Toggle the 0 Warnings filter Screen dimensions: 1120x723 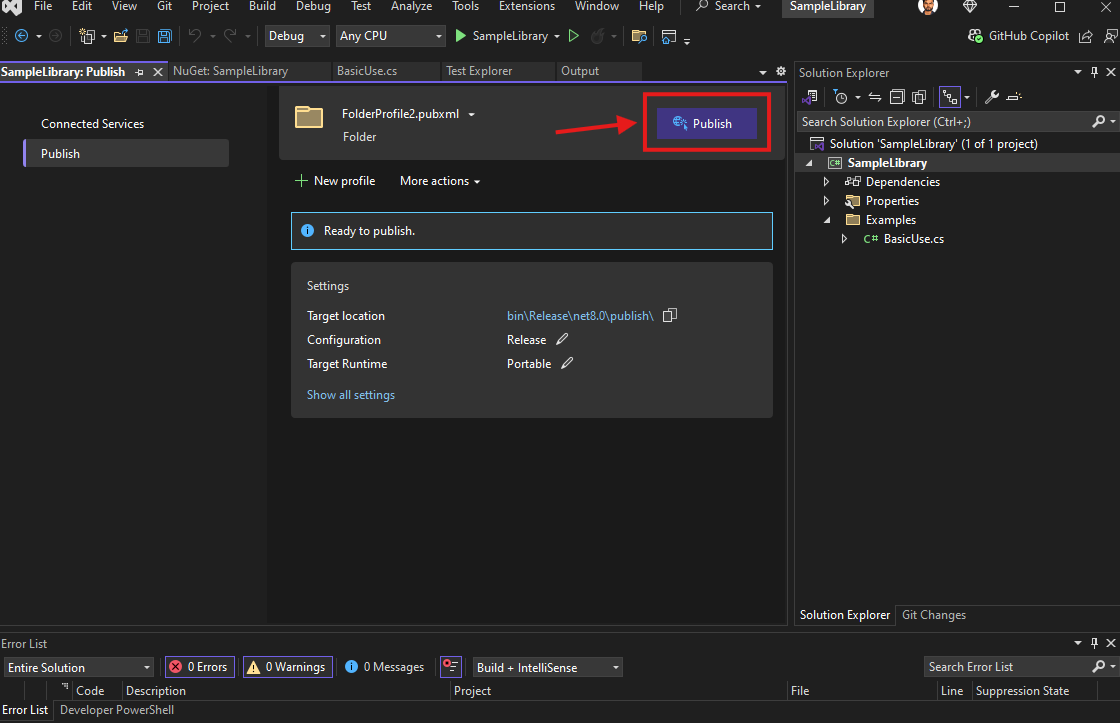click(x=287, y=667)
